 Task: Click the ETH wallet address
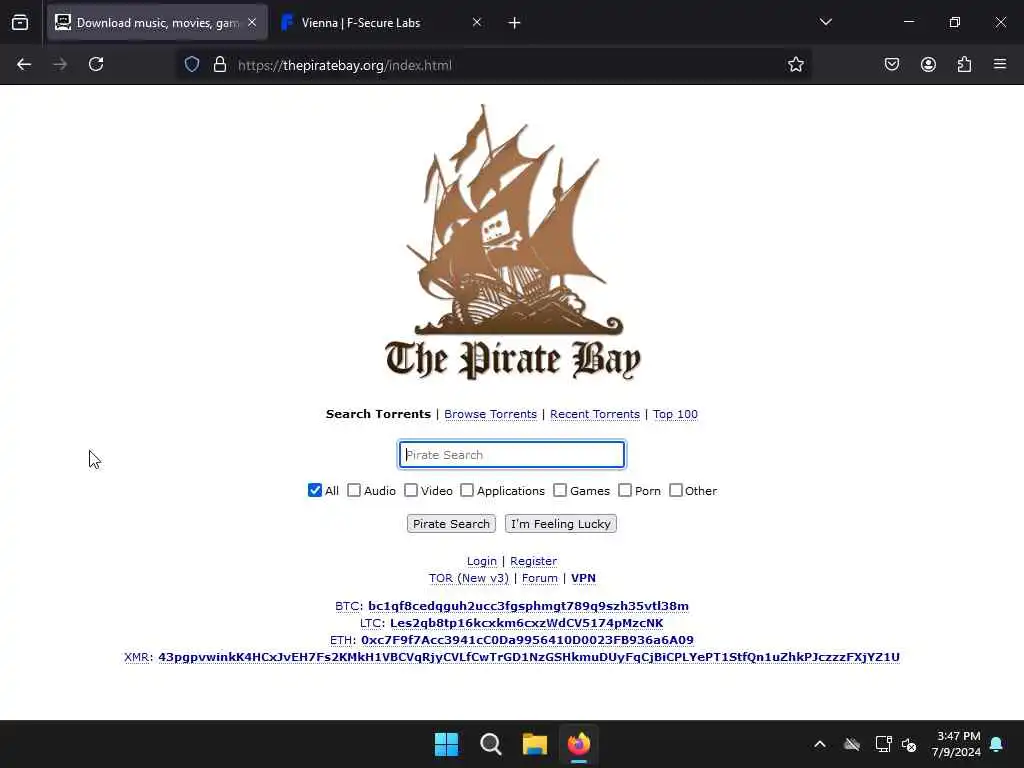tap(527, 640)
